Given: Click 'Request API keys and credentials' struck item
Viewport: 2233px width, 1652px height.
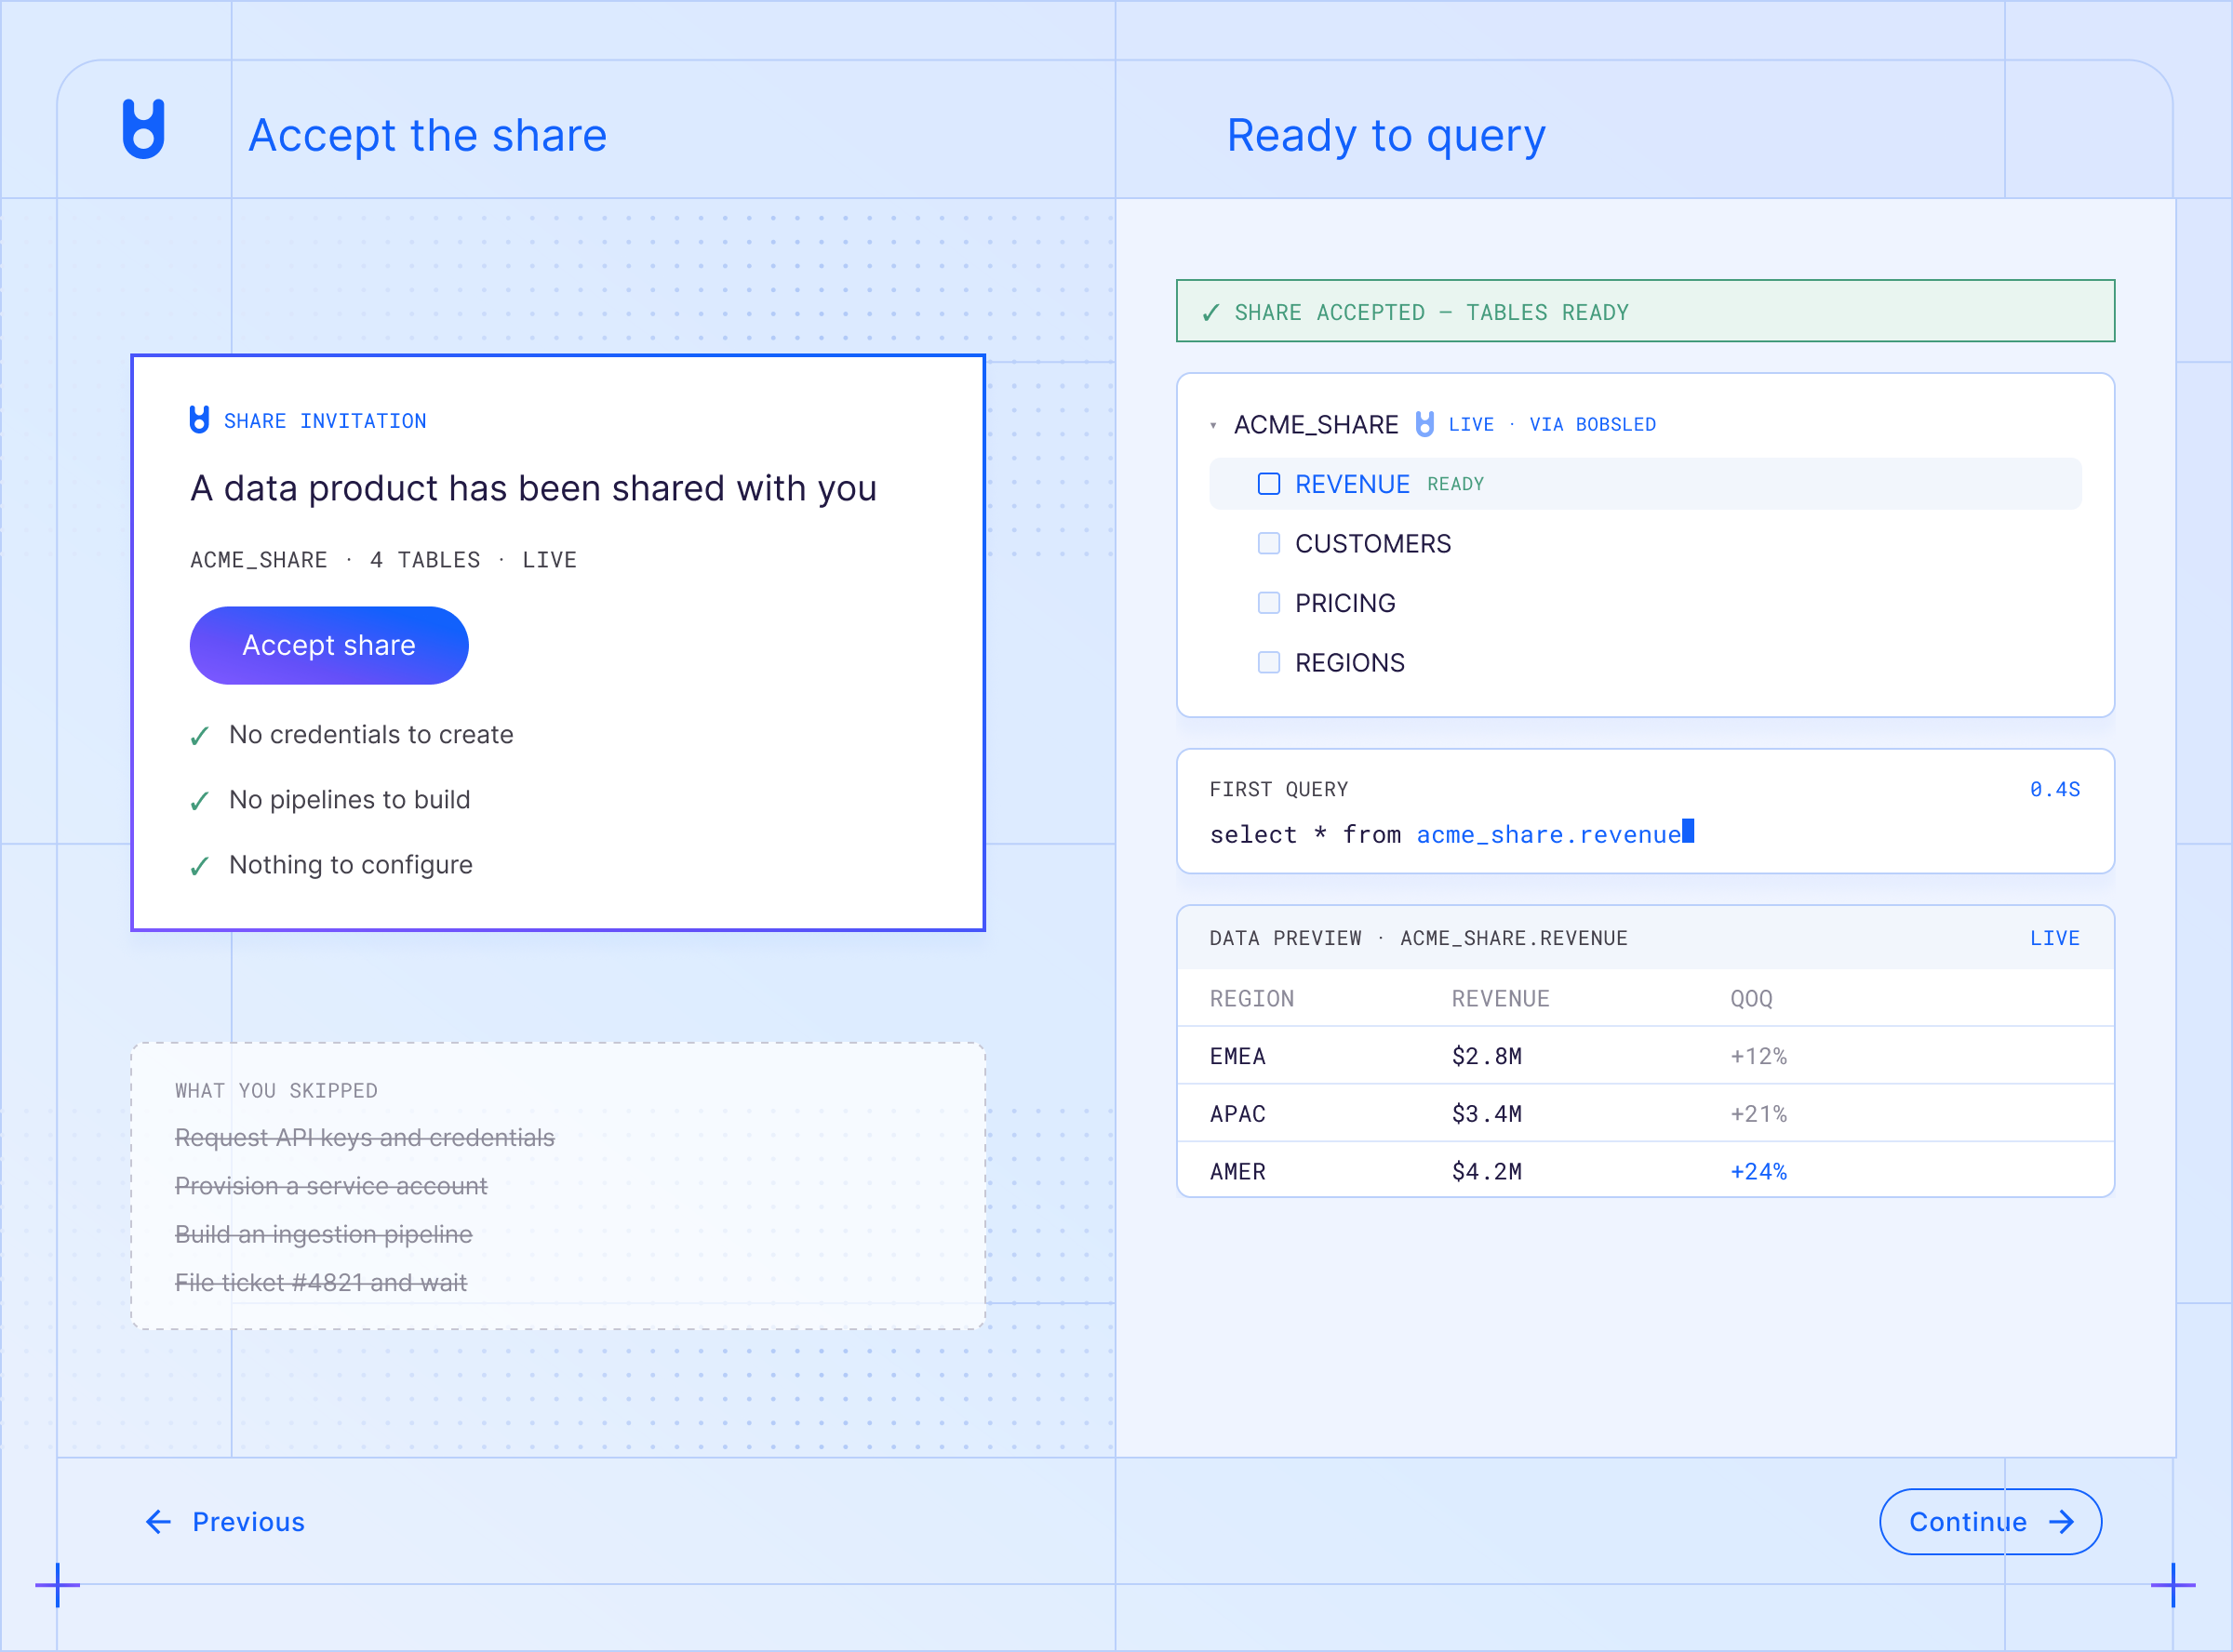Looking at the screenshot, I should (365, 1138).
